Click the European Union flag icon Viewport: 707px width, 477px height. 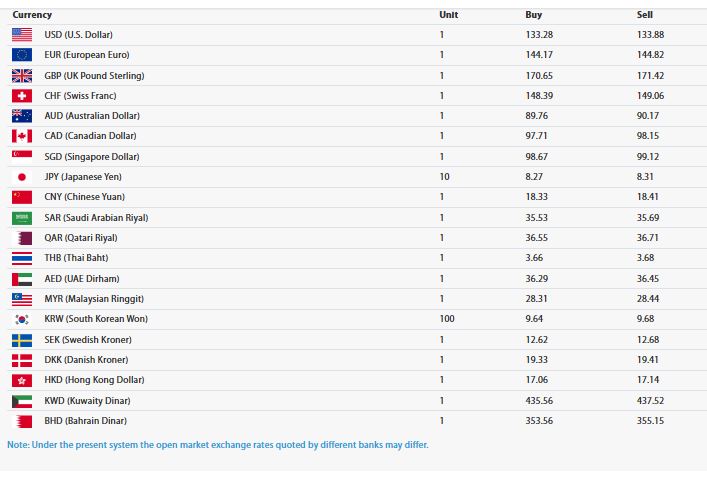coord(22,55)
